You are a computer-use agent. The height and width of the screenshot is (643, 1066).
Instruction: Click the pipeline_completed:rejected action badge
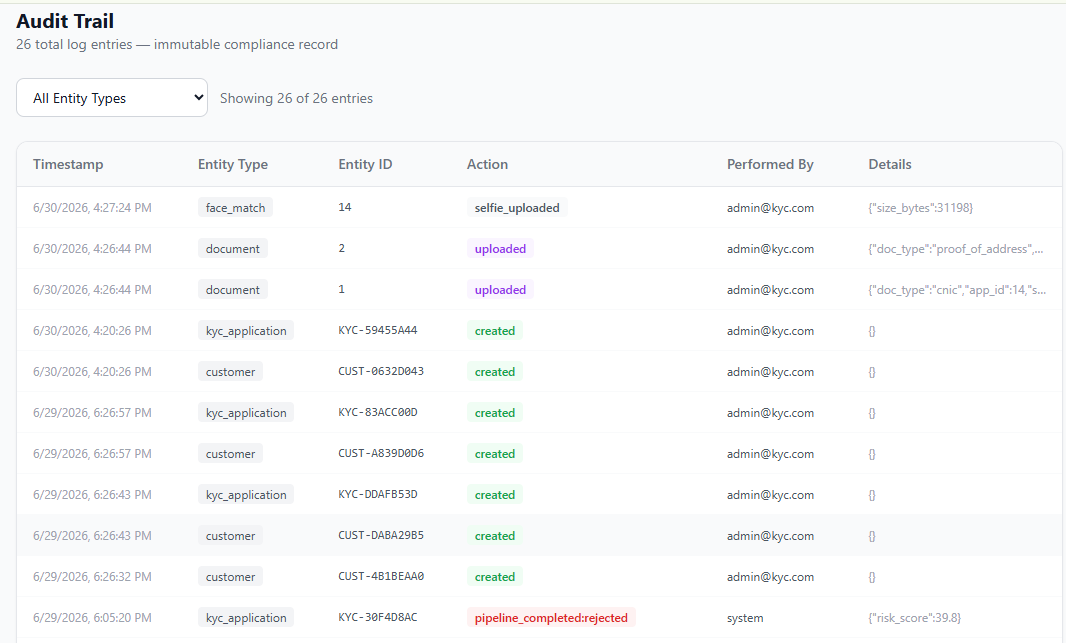pyautogui.click(x=551, y=618)
